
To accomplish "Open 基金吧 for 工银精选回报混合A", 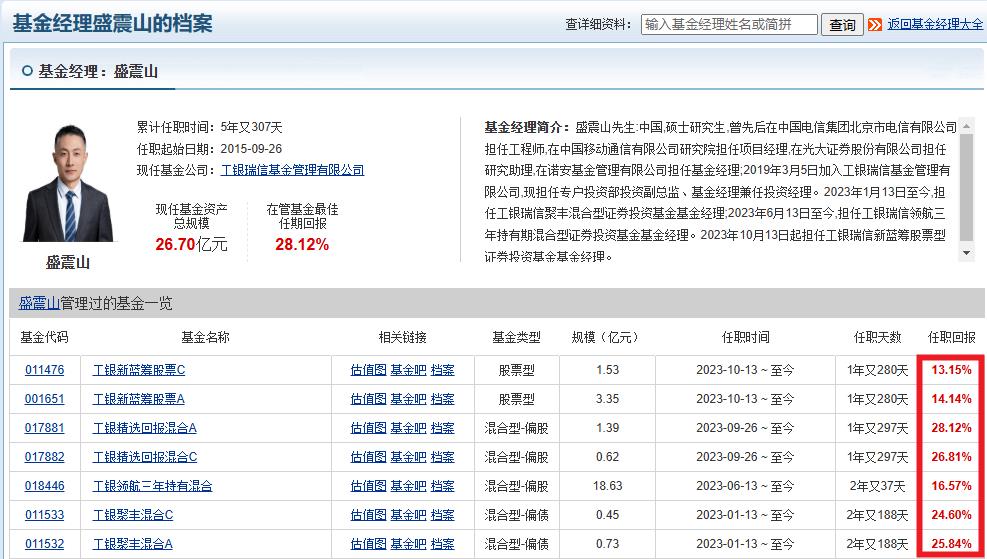I will click(409, 428).
